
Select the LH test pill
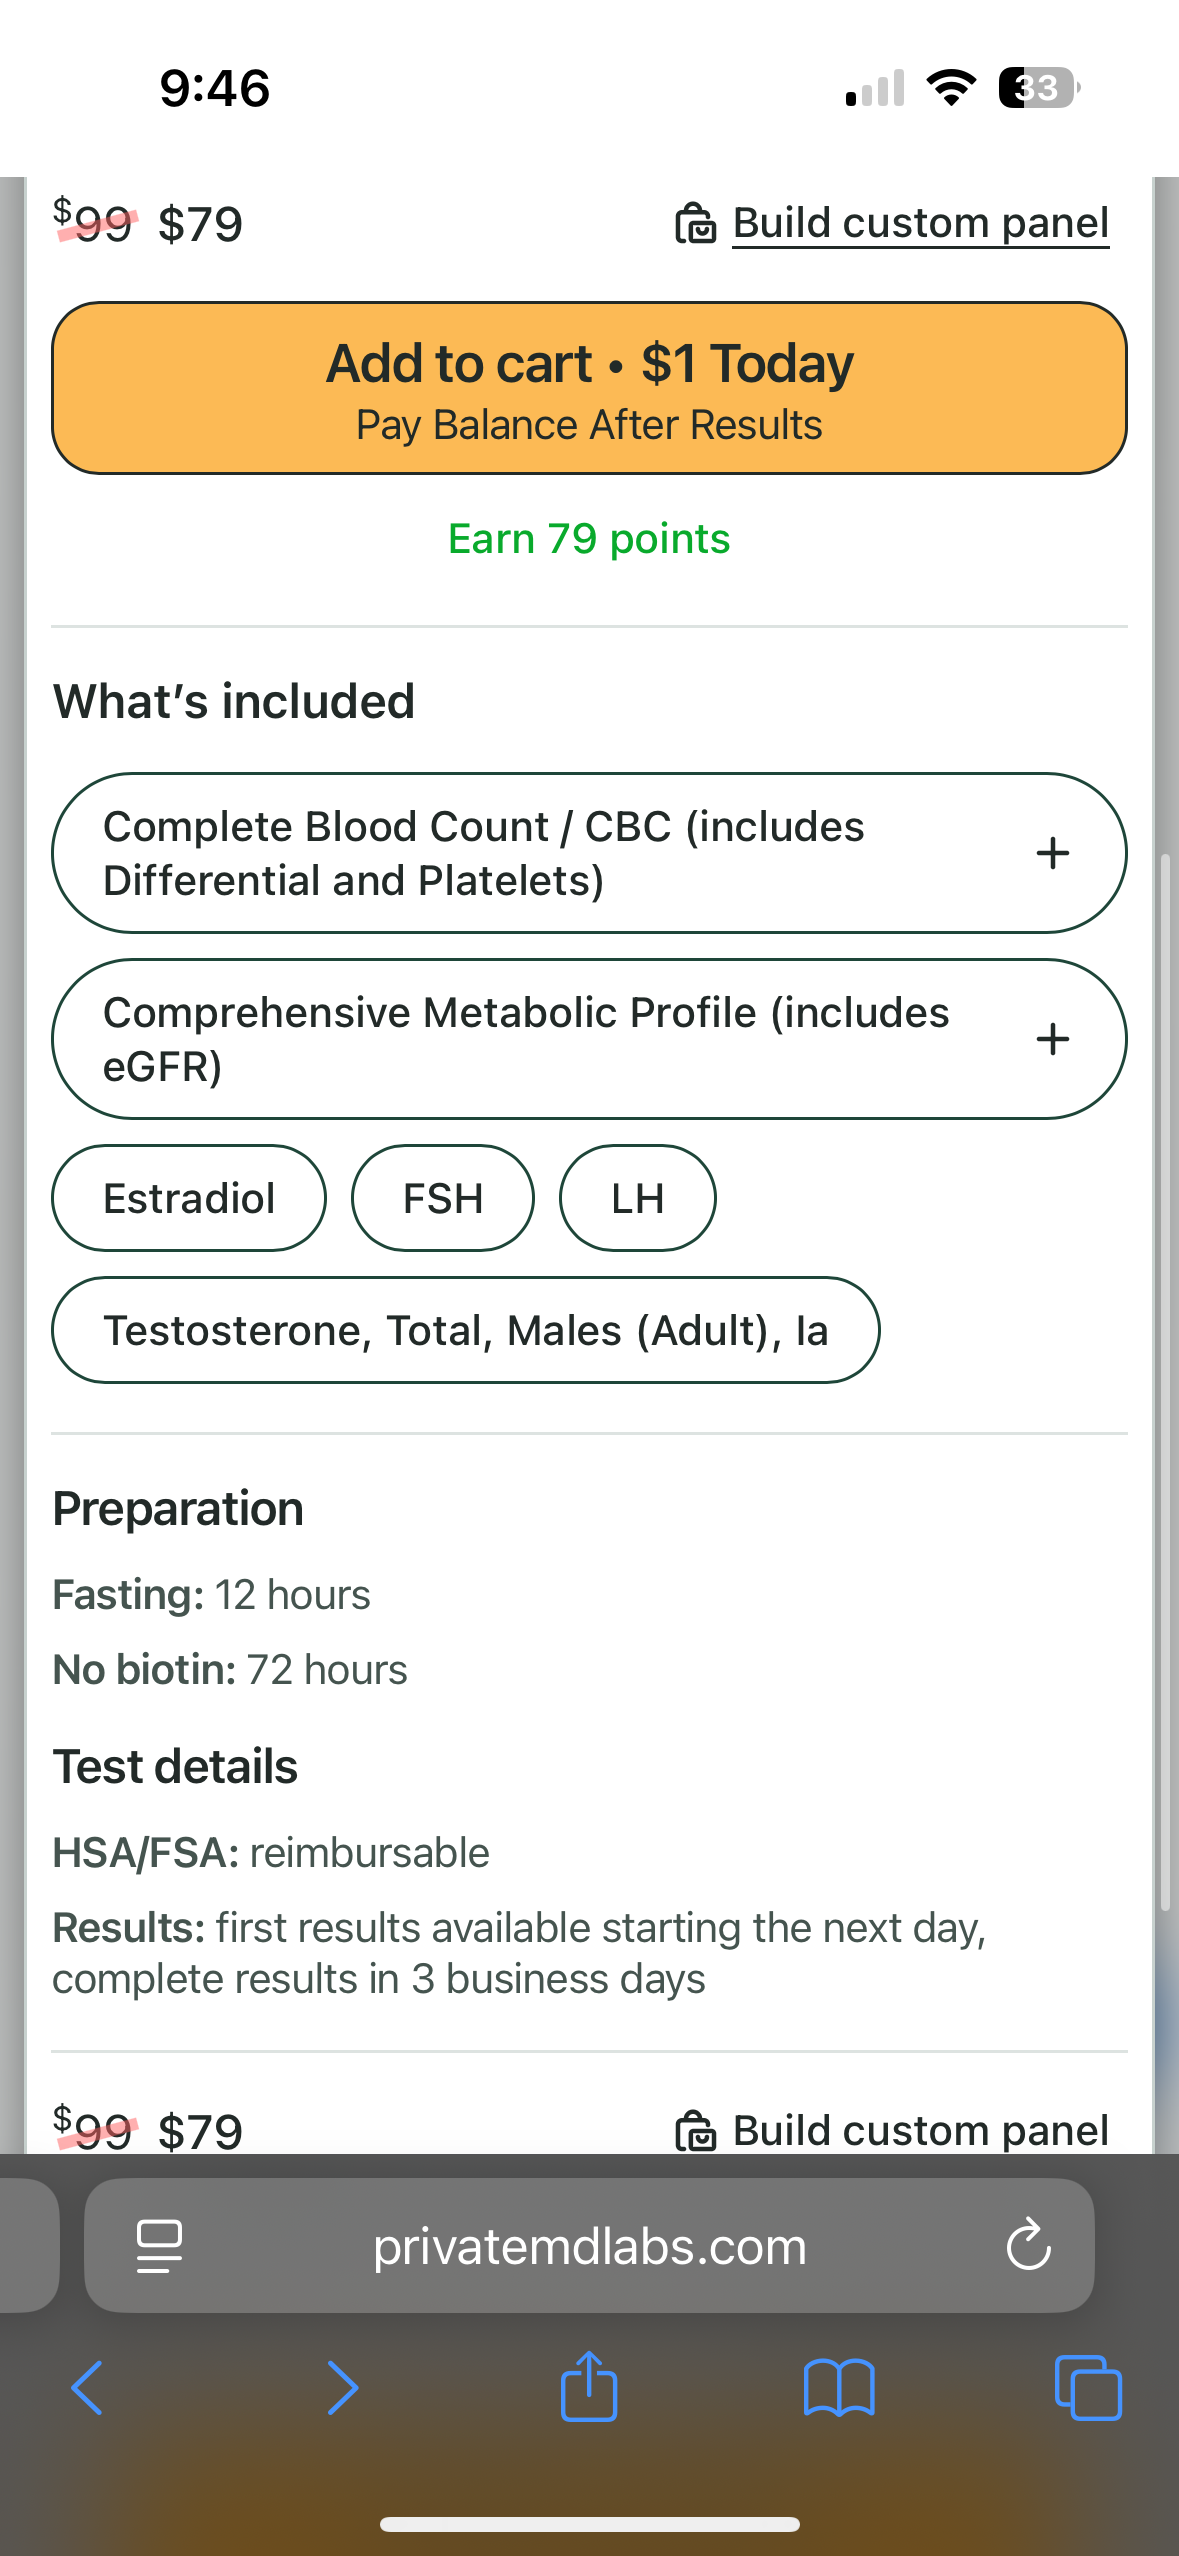click(x=637, y=1198)
